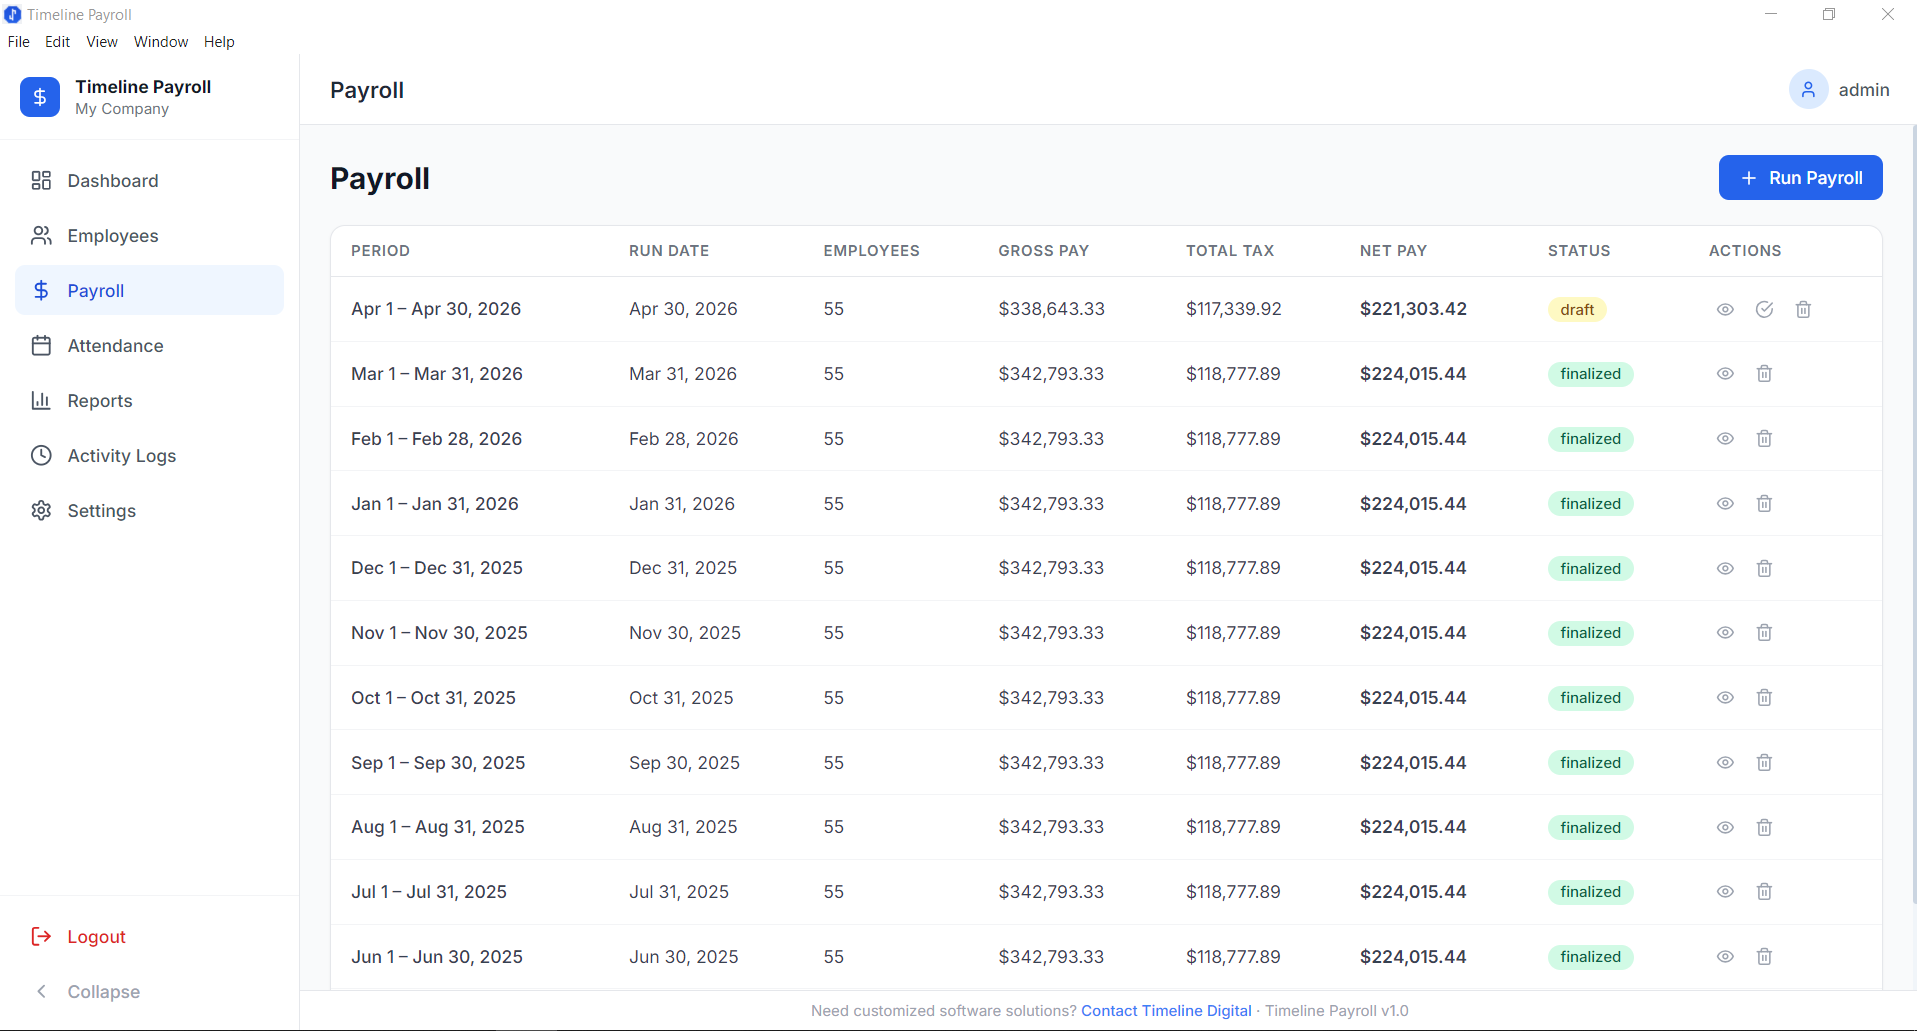
Task: Open Activity Logs via clock icon
Action: coord(41,455)
